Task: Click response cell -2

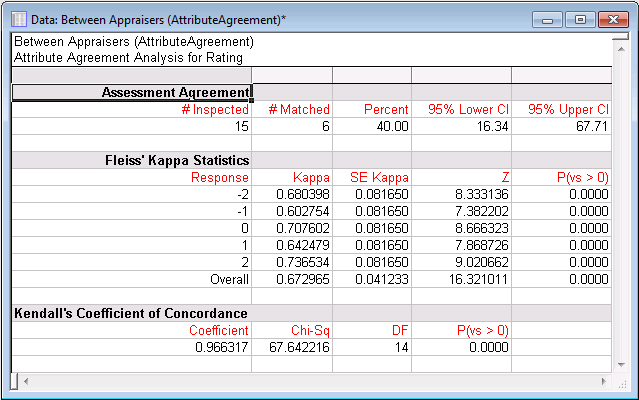Action: (132, 195)
